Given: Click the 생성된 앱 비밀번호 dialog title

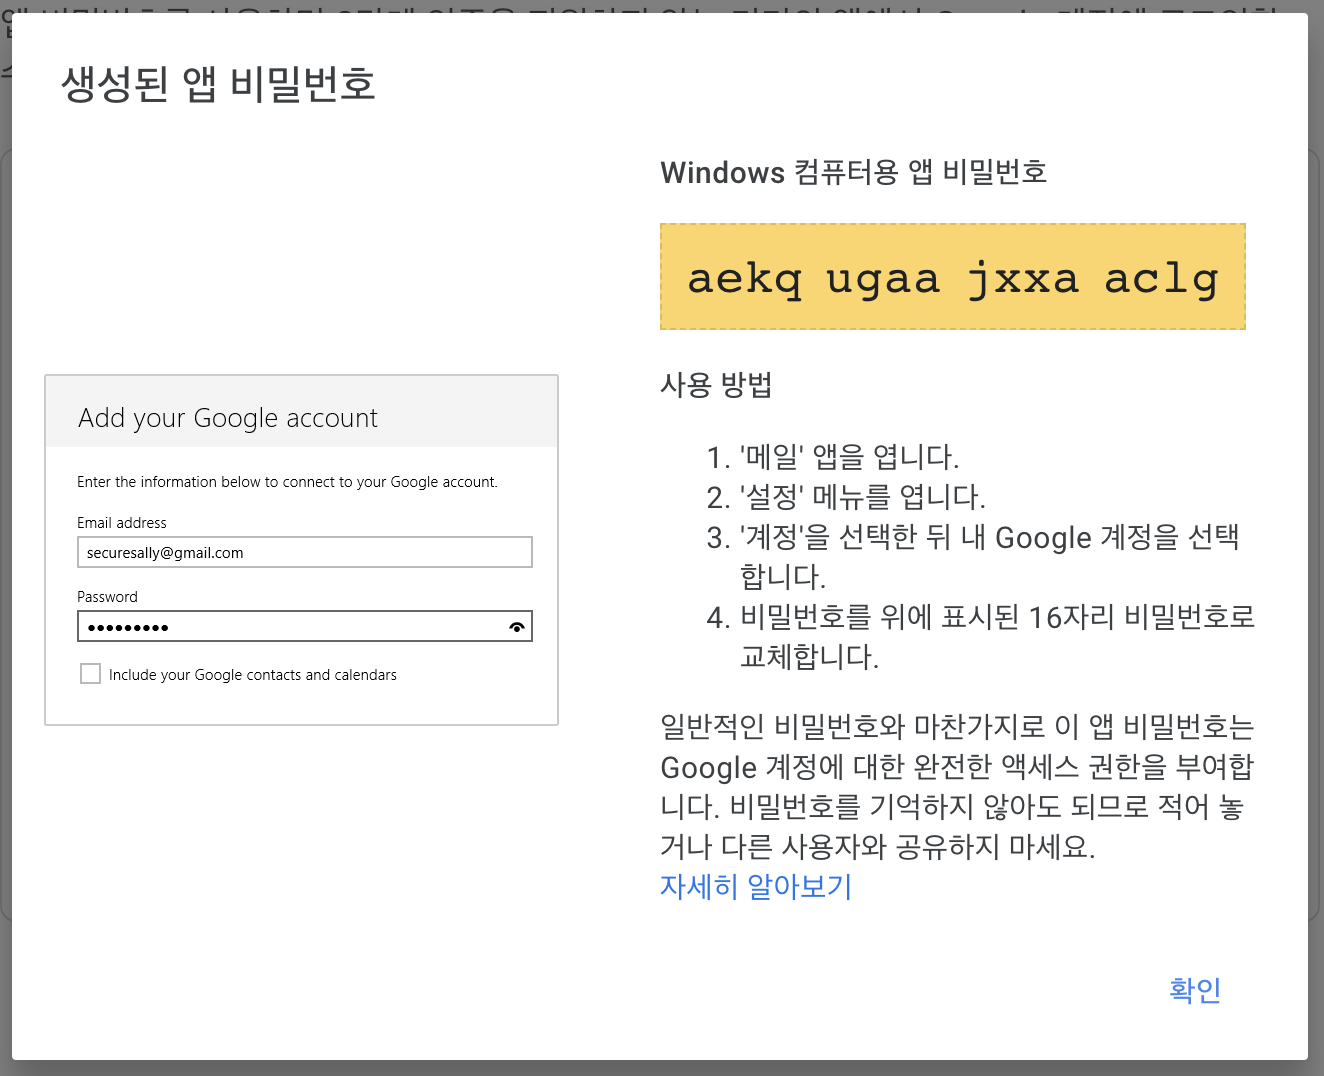Looking at the screenshot, I should 218,83.
